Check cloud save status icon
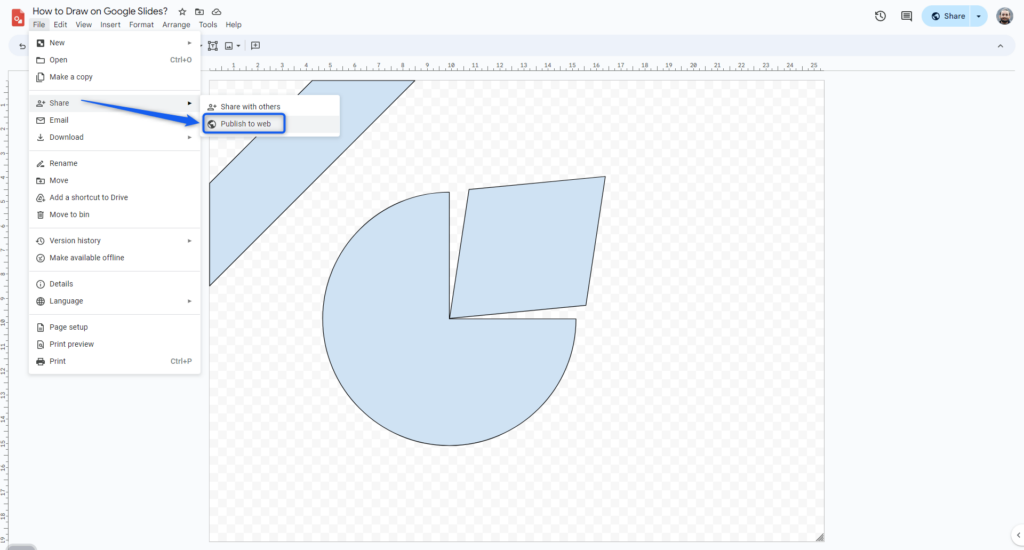Viewport: 1024px width, 550px height. point(216,12)
